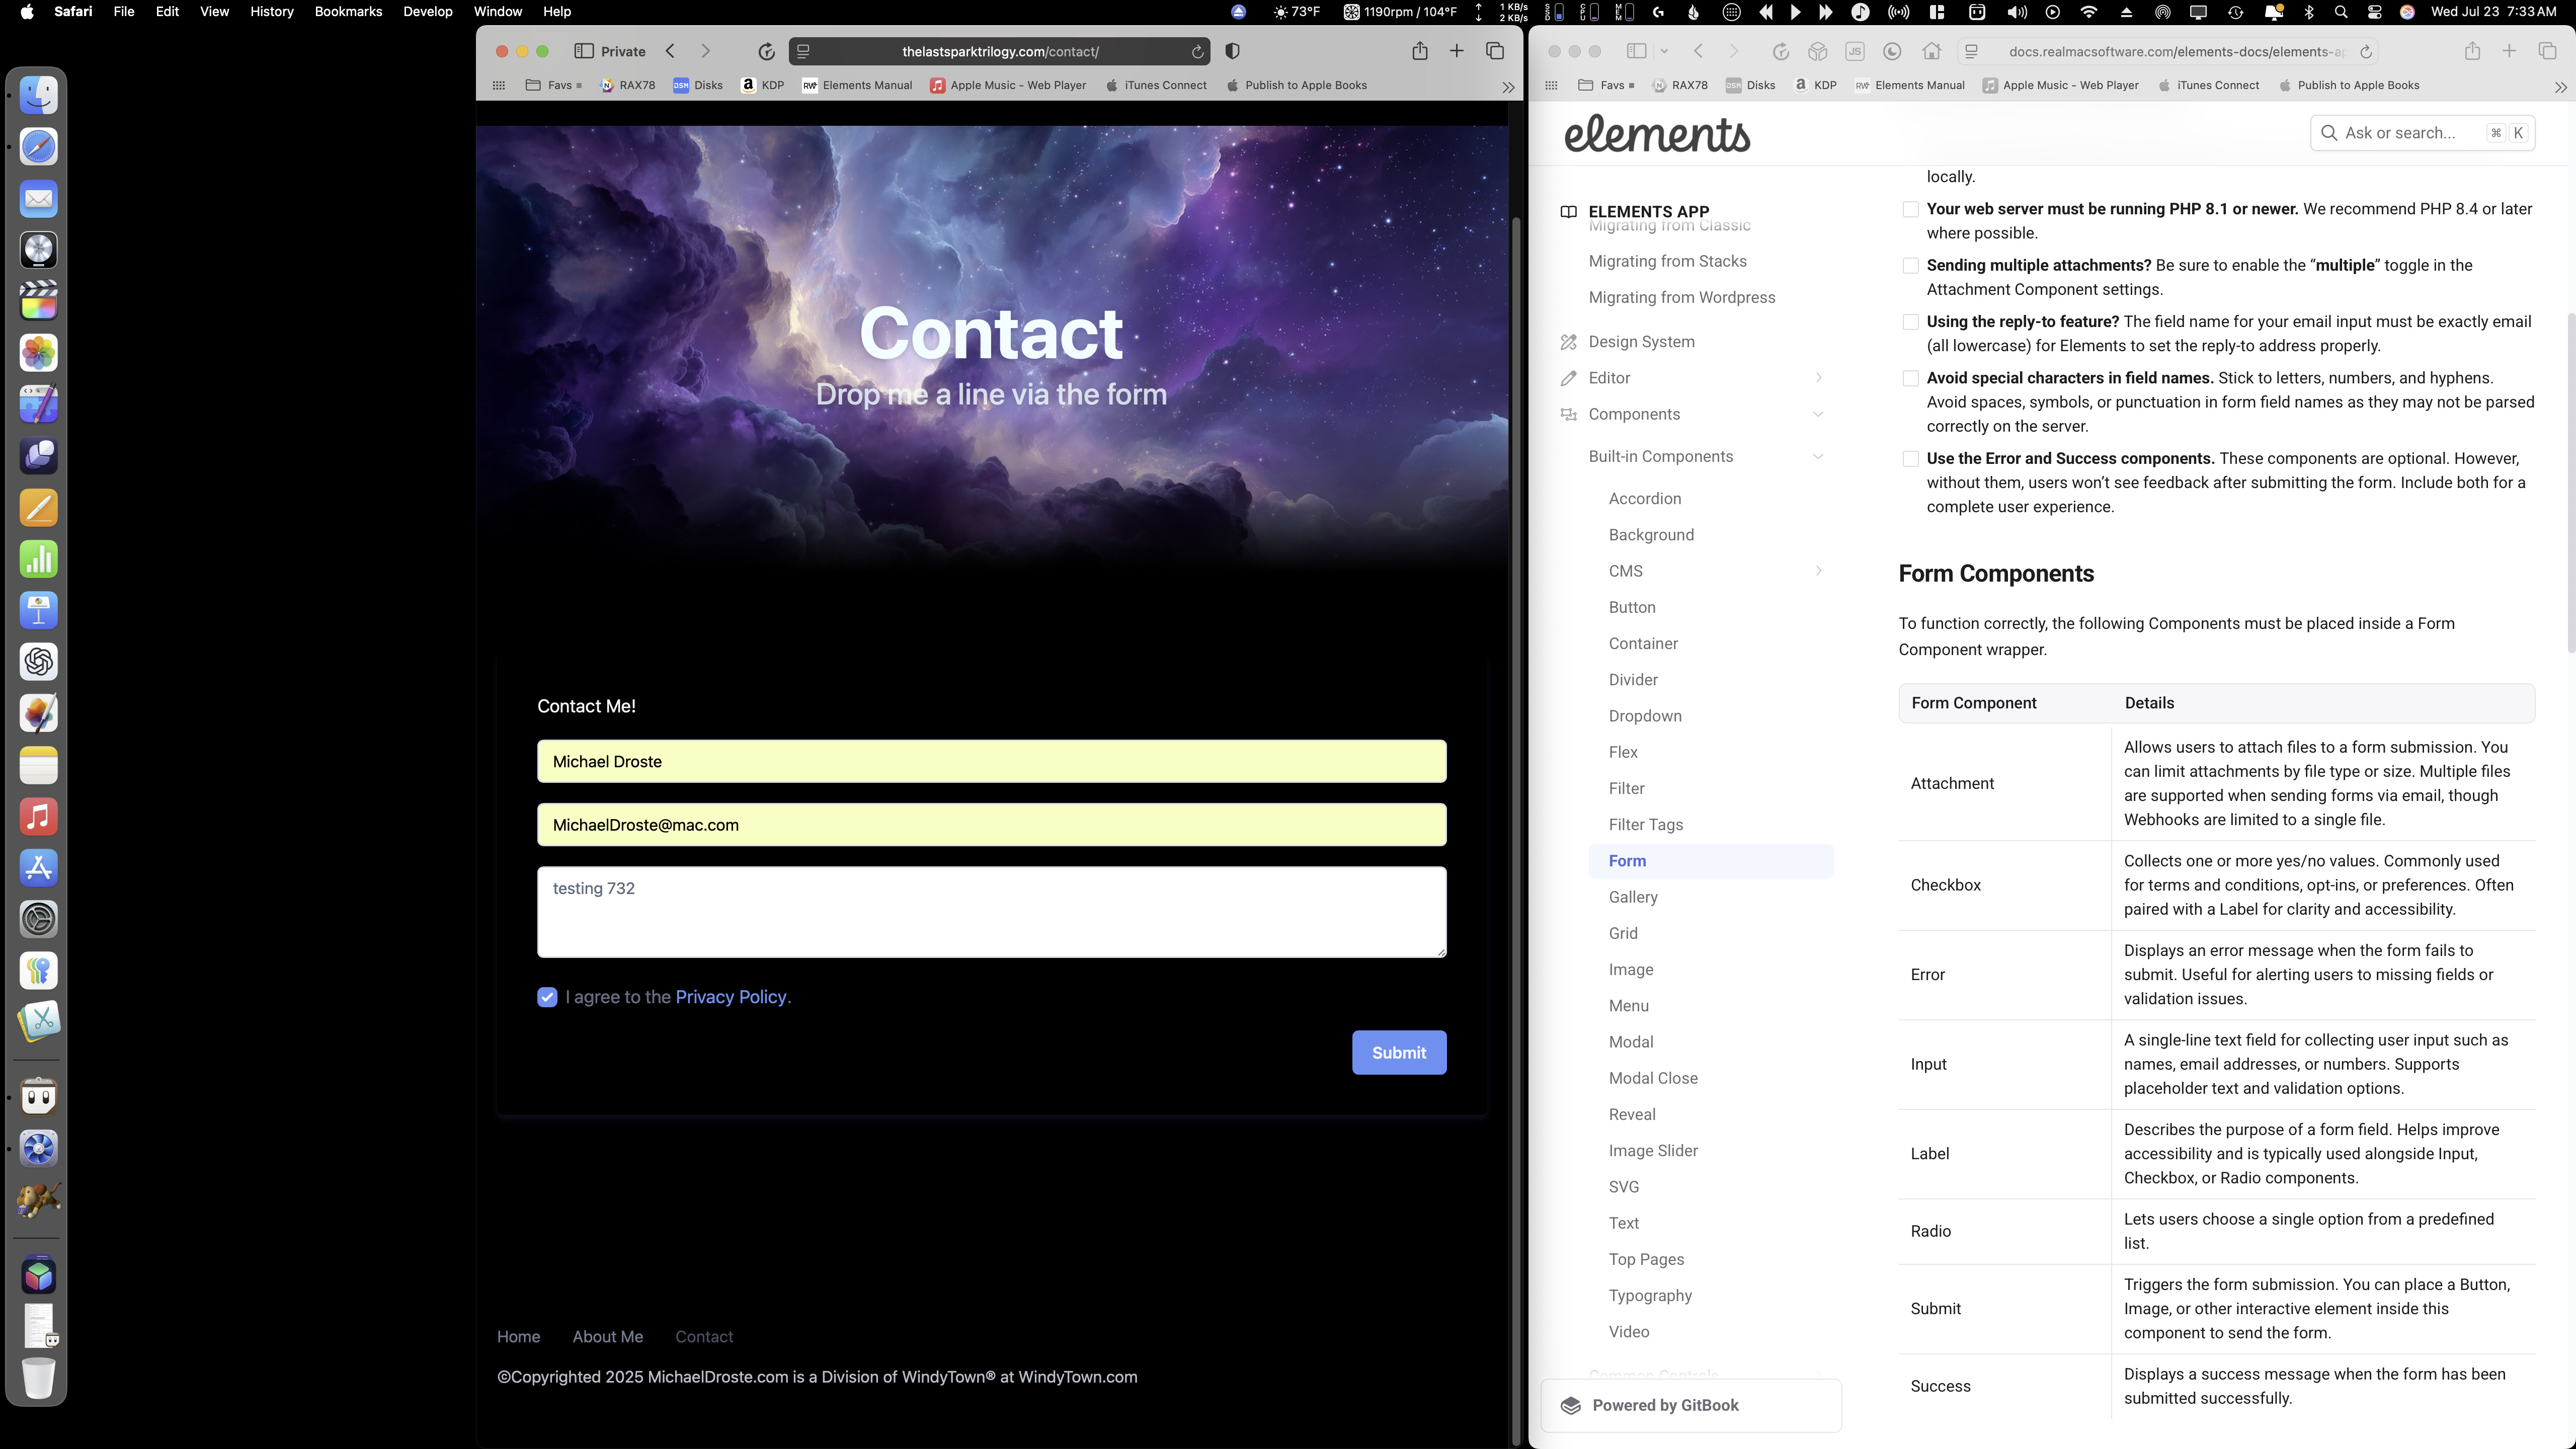Open Migrating from Stacks page

[x=1667, y=262]
